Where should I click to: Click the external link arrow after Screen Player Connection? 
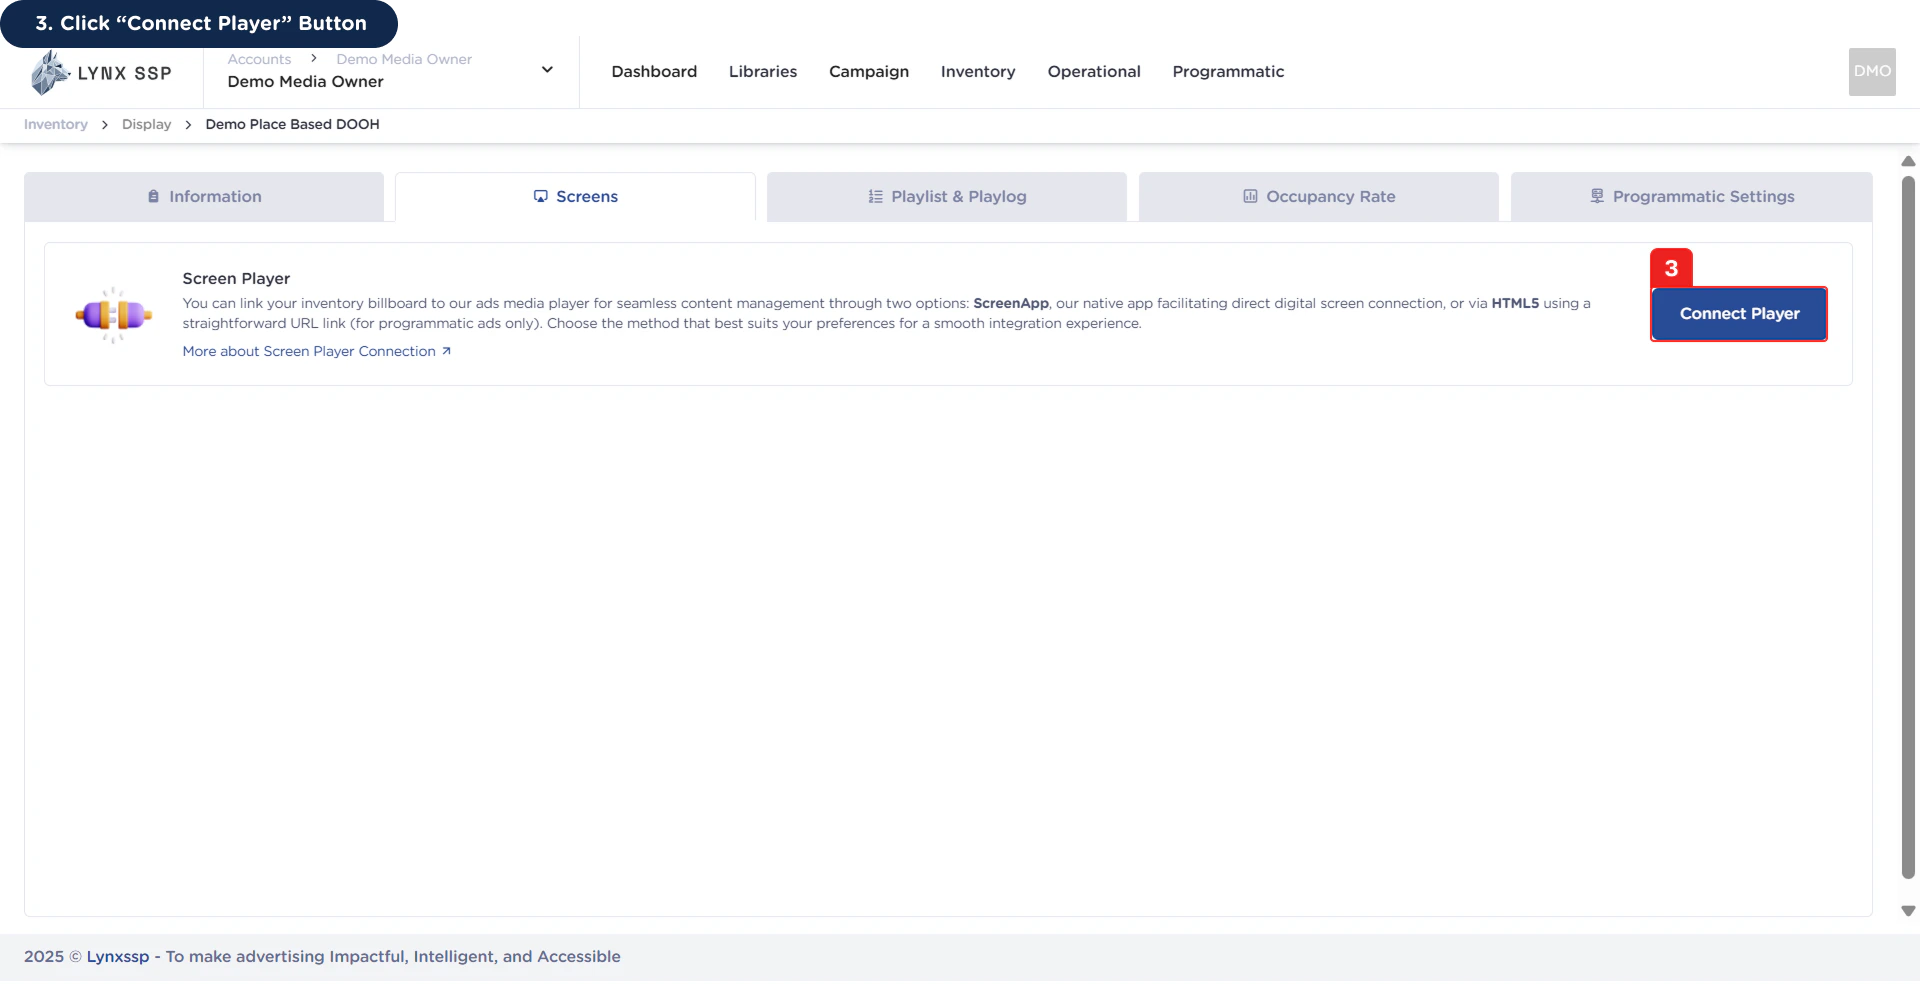tap(445, 351)
